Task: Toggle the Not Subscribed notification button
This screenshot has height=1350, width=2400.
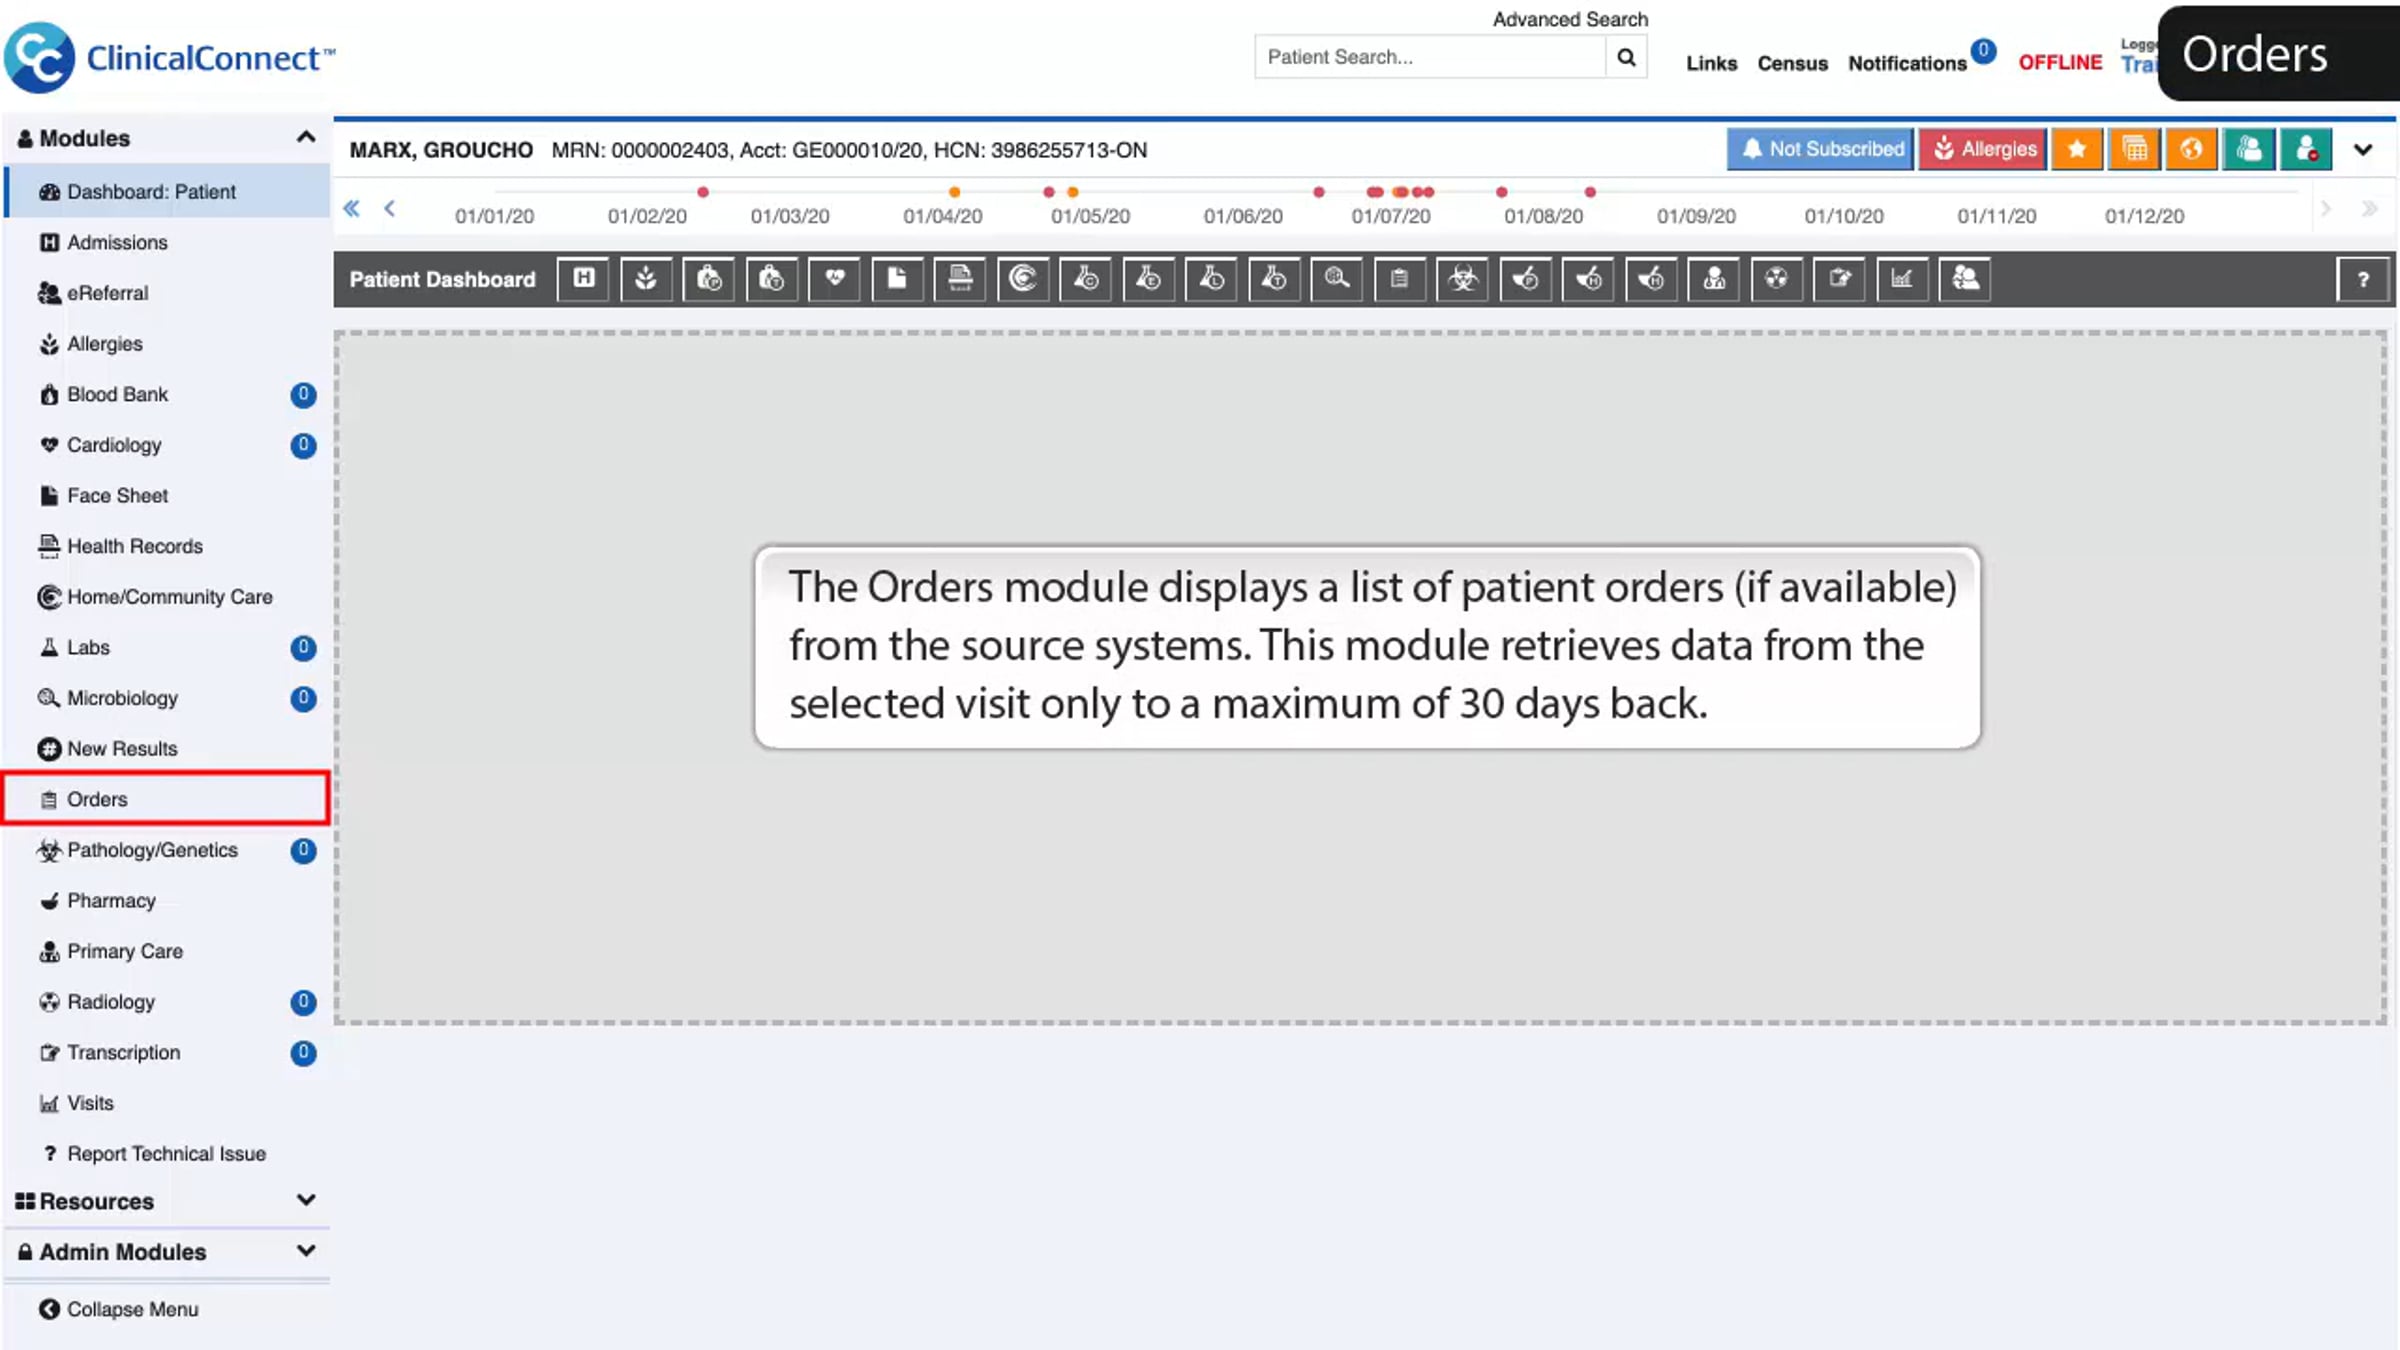Action: pos(1820,149)
